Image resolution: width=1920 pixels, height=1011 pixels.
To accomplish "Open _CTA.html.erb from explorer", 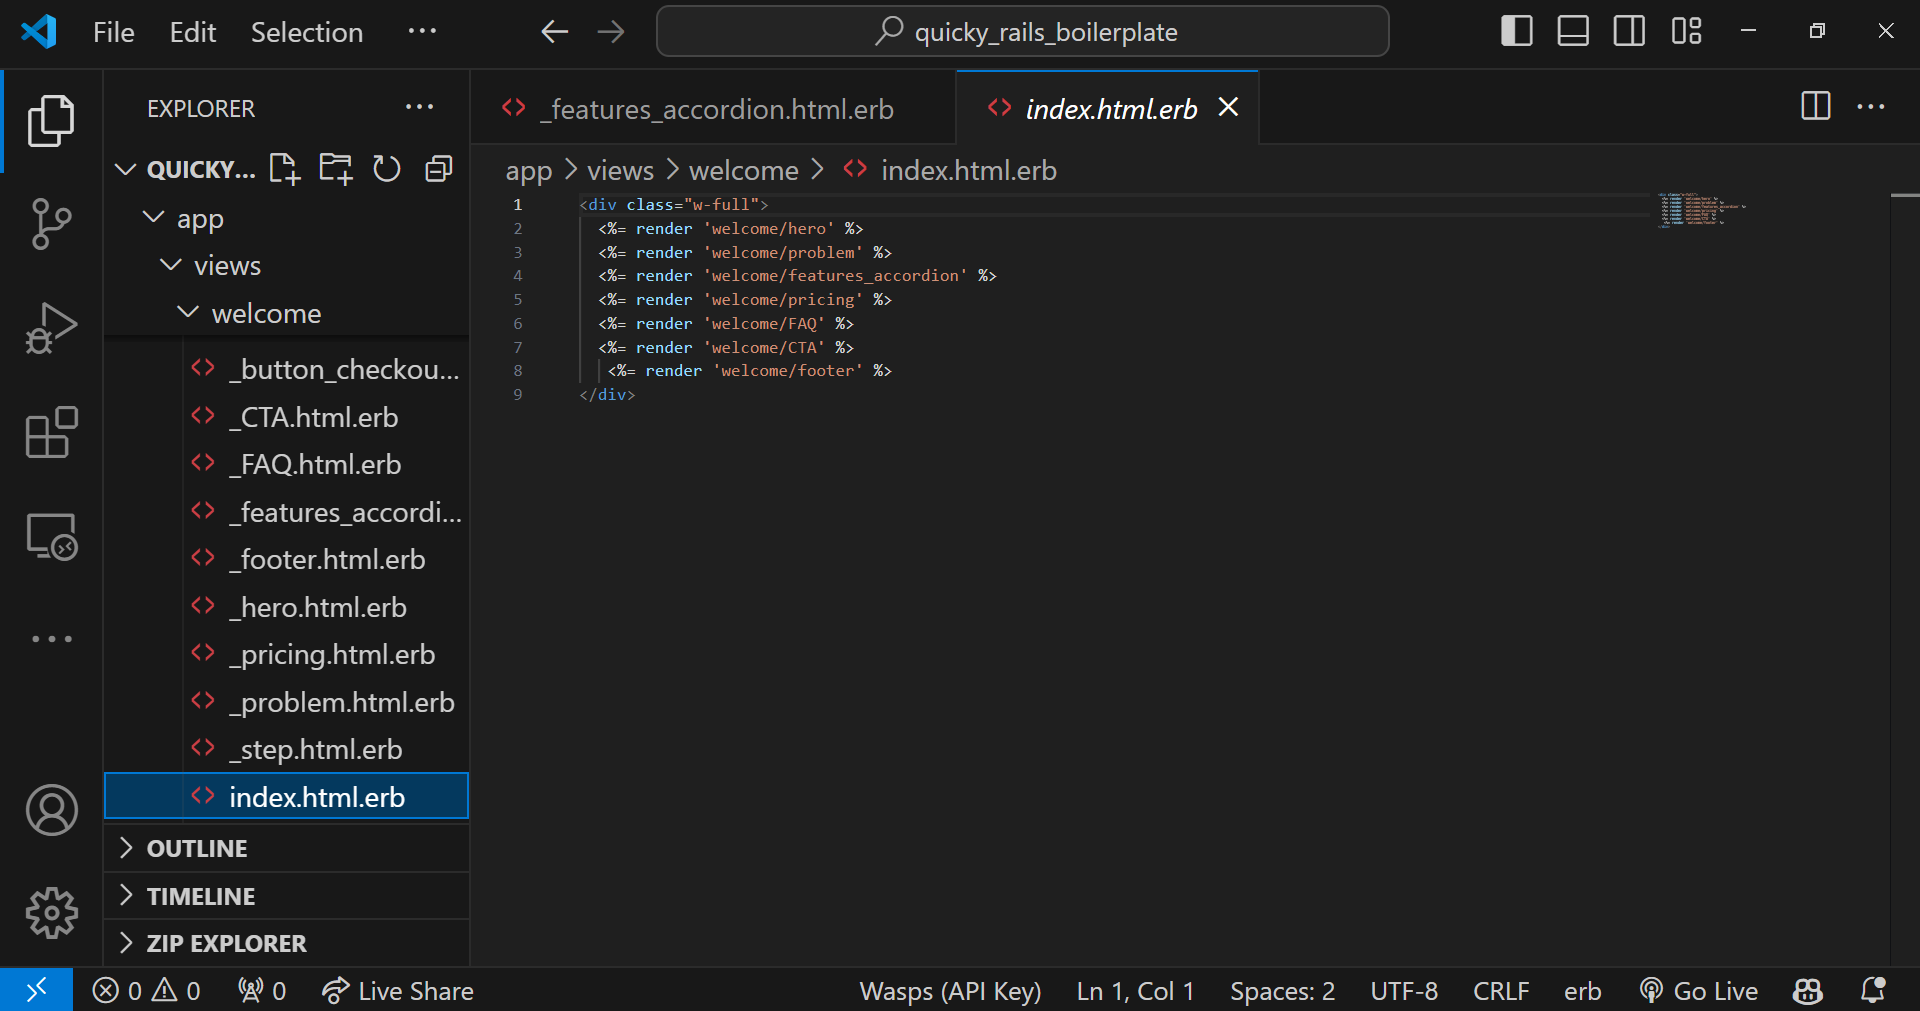I will tap(286, 417).
